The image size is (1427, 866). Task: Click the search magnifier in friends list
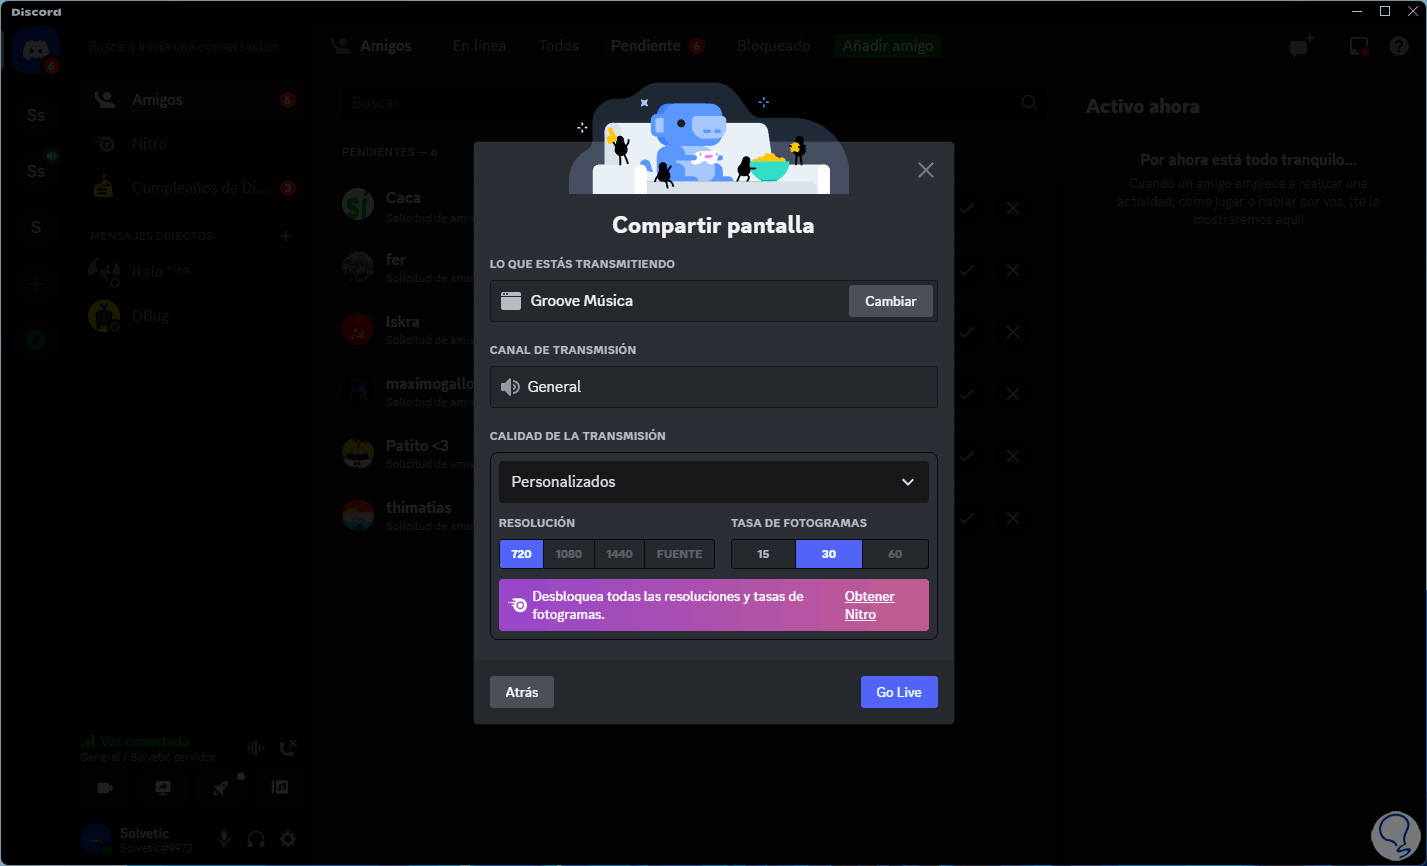(1029, 102)
